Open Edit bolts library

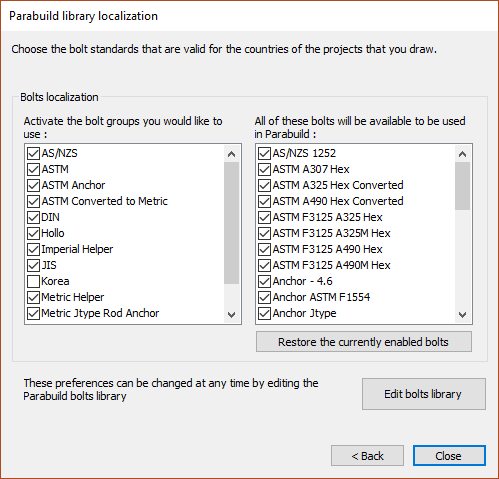(x=424, y=394)
